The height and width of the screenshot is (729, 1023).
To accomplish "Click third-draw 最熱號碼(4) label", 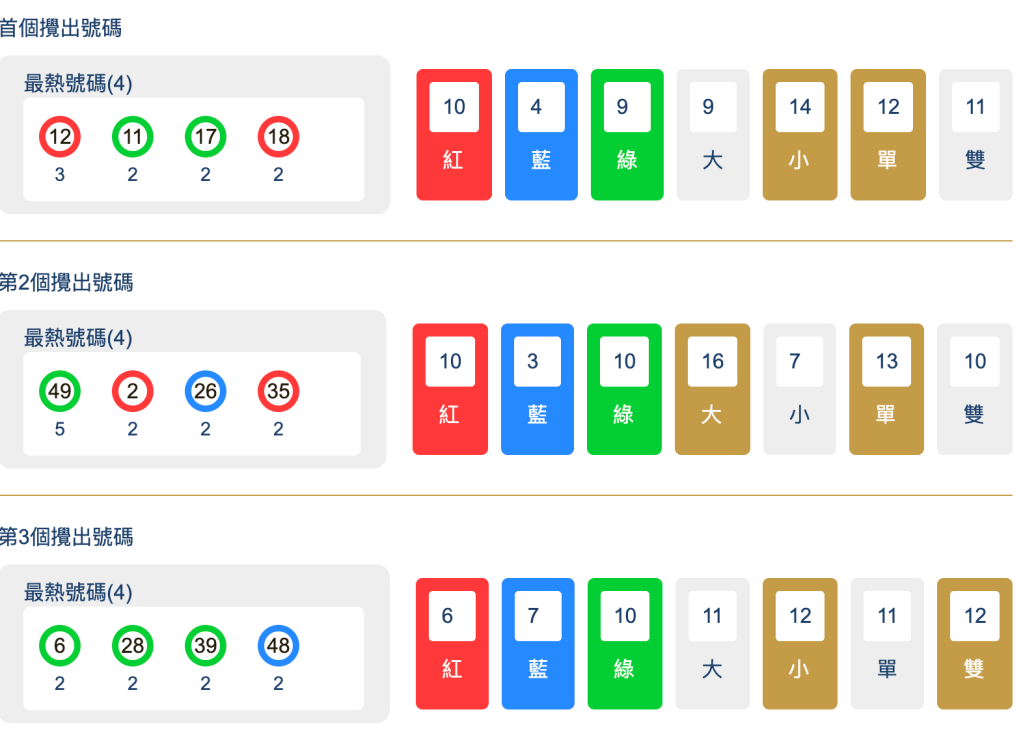I will pos(78,593).
